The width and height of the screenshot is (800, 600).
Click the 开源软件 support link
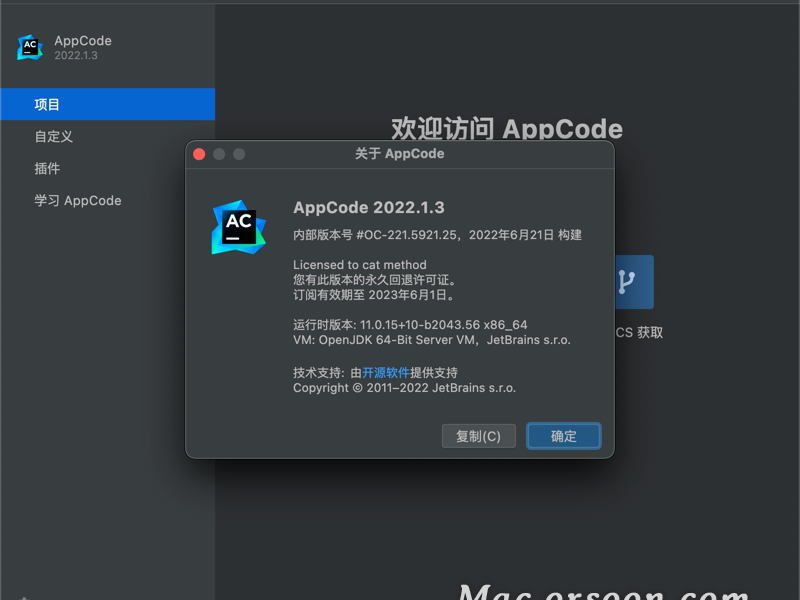(x=385, y=373)
